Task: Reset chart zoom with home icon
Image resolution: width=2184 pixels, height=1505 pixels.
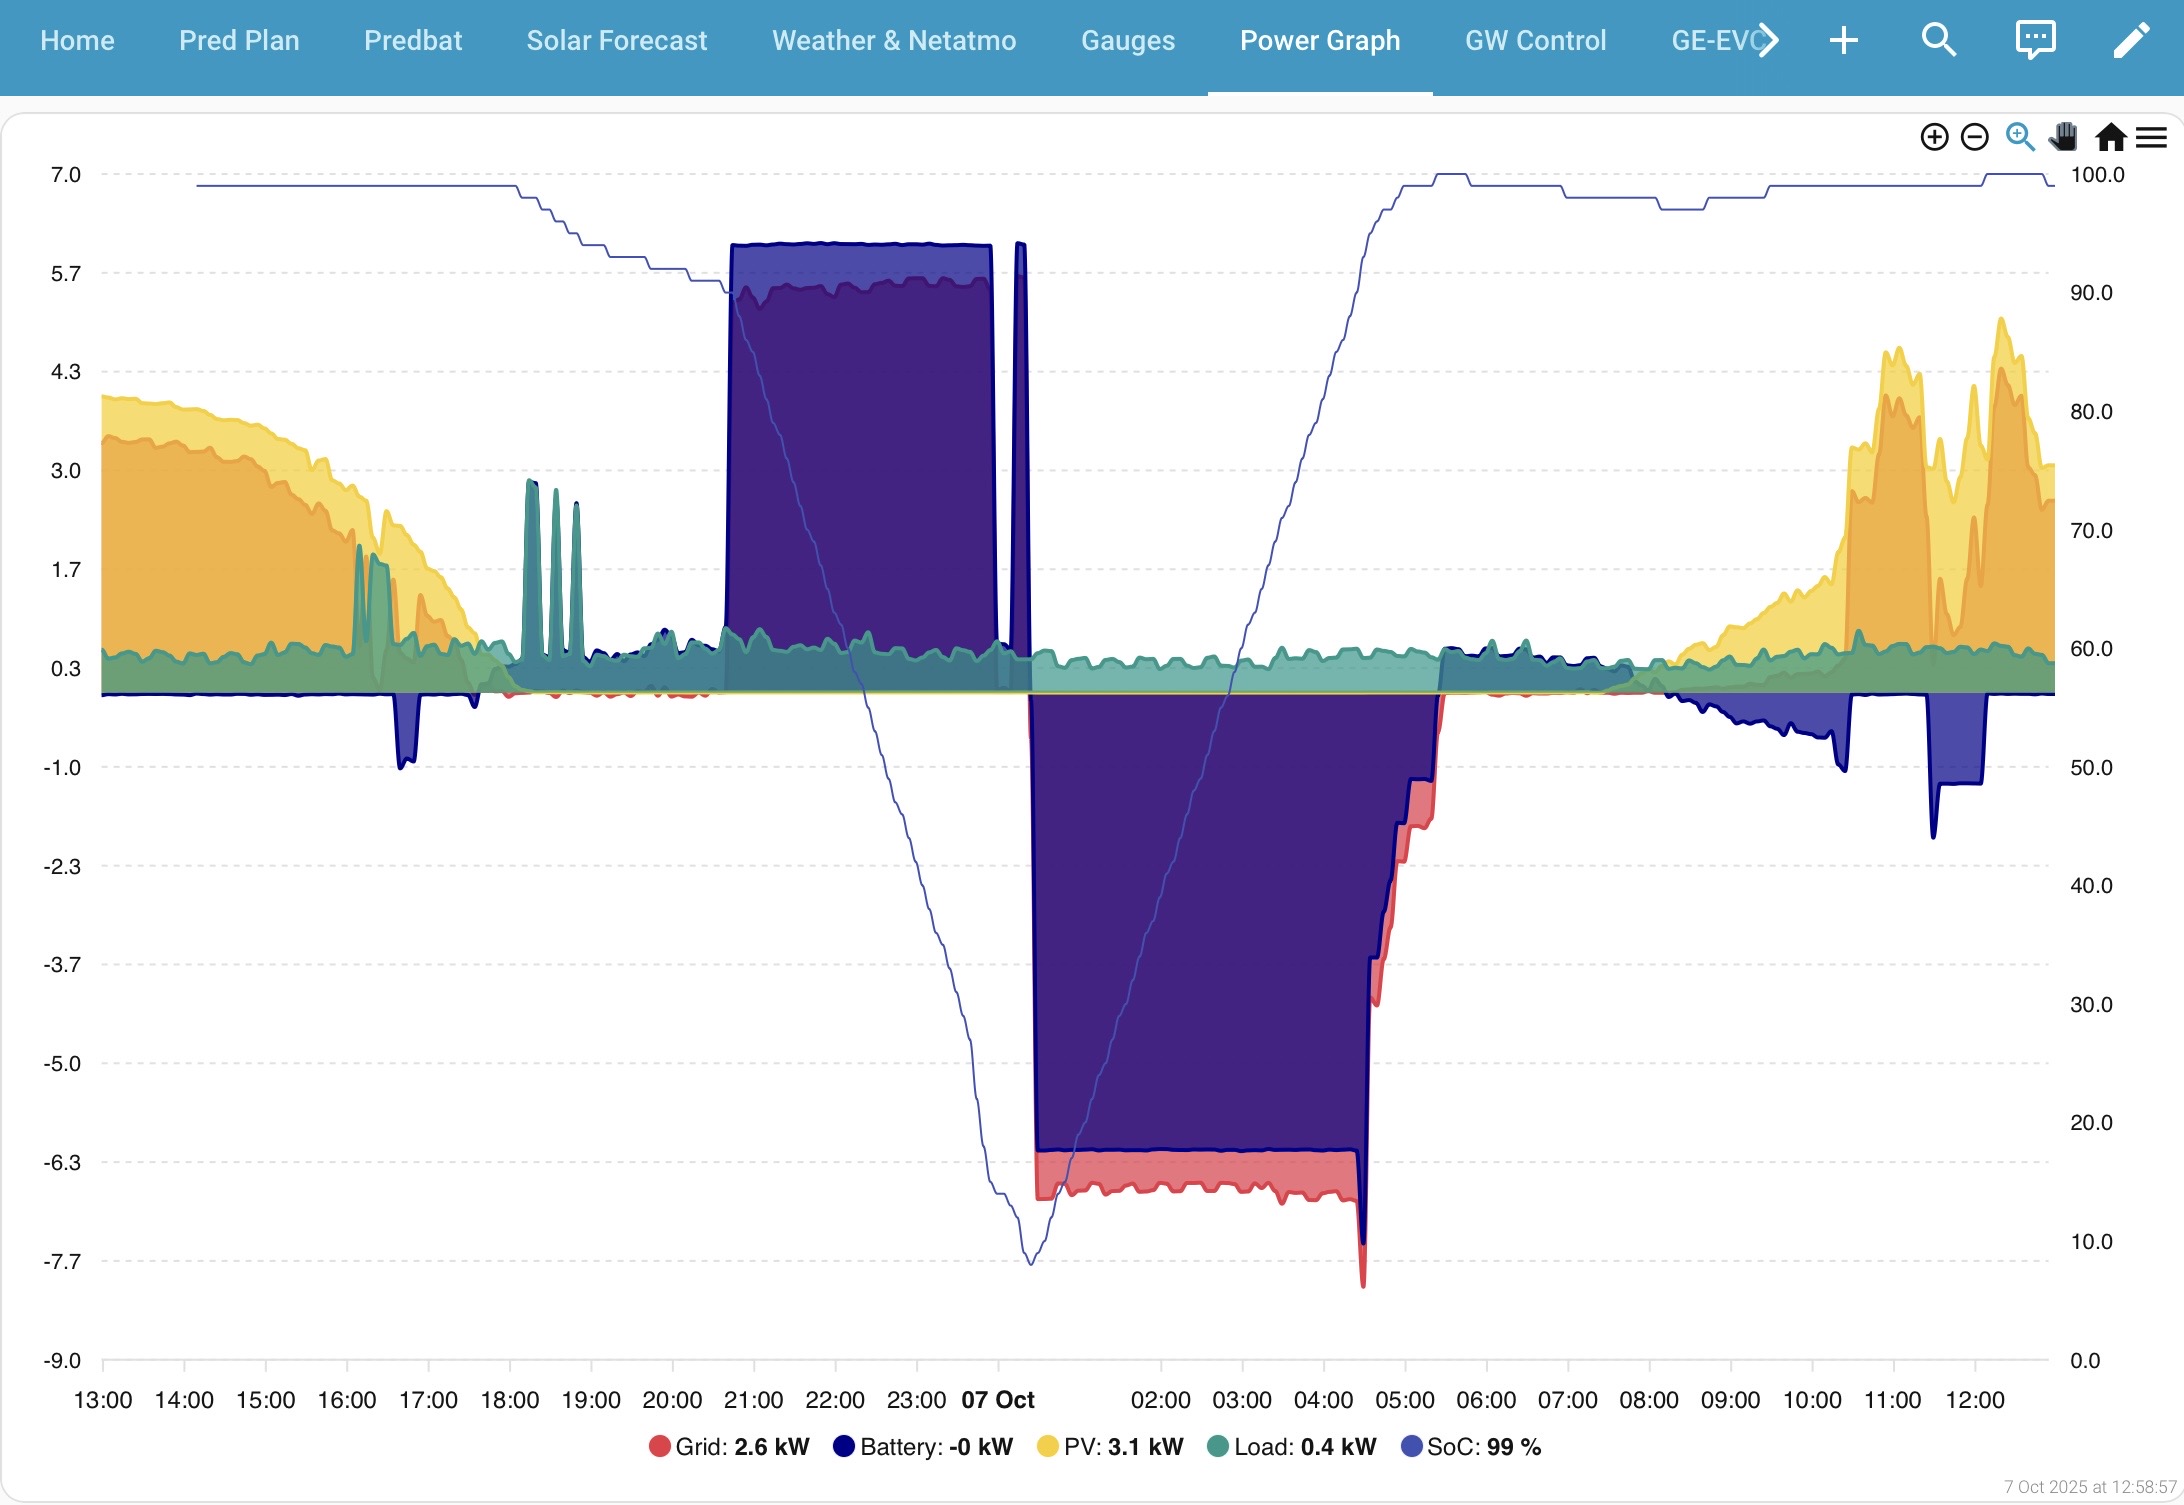Action: coord(2110,137)
